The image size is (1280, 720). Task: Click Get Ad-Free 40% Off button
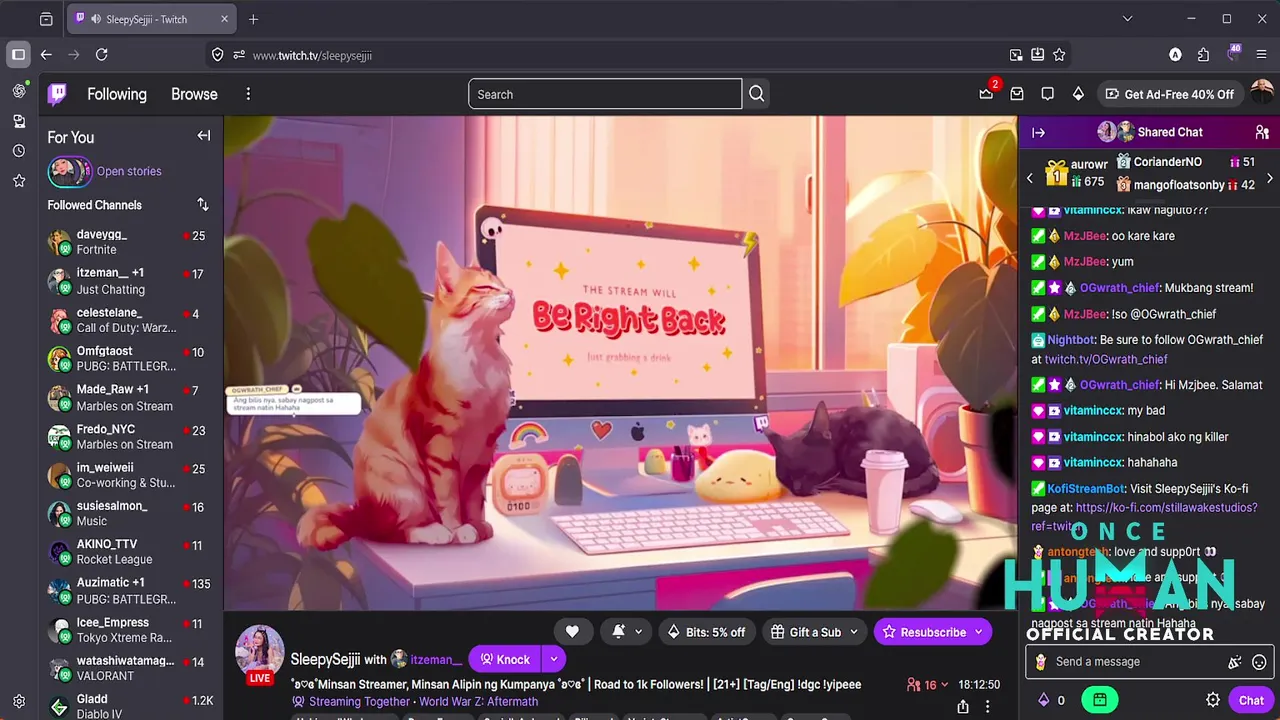(x=1170, y=94)
